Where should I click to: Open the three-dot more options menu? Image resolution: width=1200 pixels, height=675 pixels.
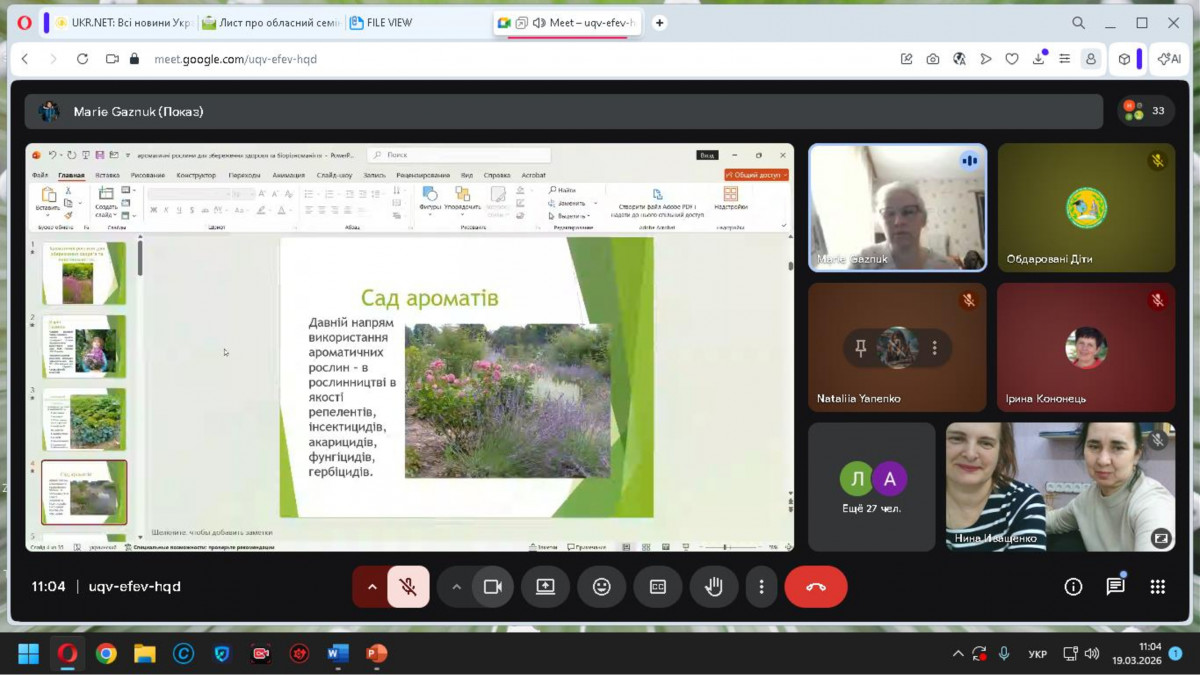tap(761, 587)
